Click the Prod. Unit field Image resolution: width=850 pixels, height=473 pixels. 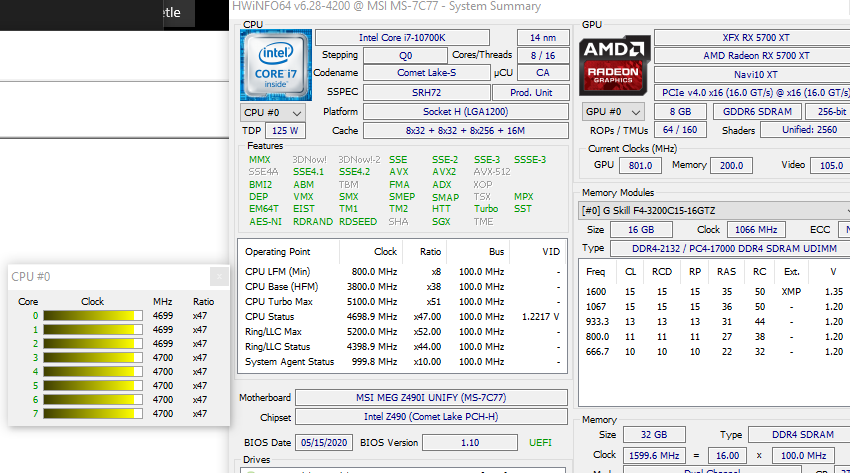pyautogui.click(x=531, y=93)
